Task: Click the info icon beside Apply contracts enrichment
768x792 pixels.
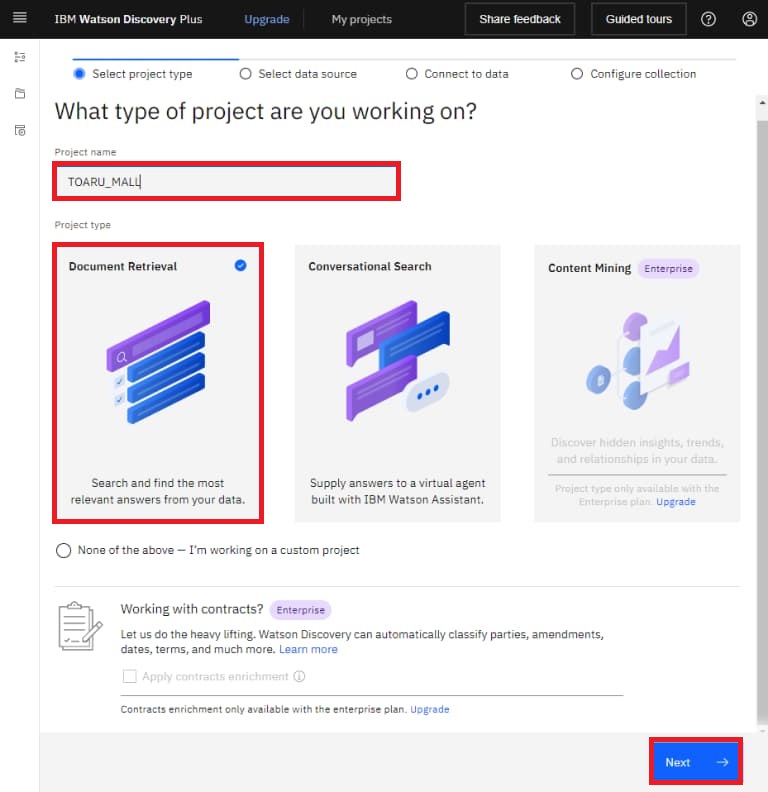Action: tap(299, 676)
